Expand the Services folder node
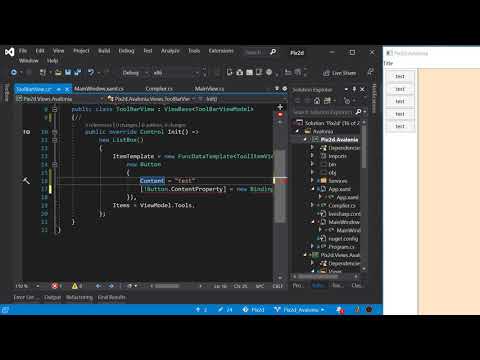This screenshot has height=360, width=480. coord(312,181)
